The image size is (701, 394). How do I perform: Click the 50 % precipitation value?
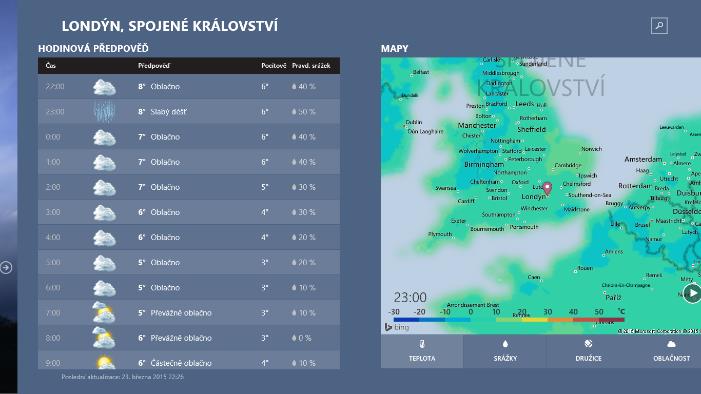click(x=307, y=112)
